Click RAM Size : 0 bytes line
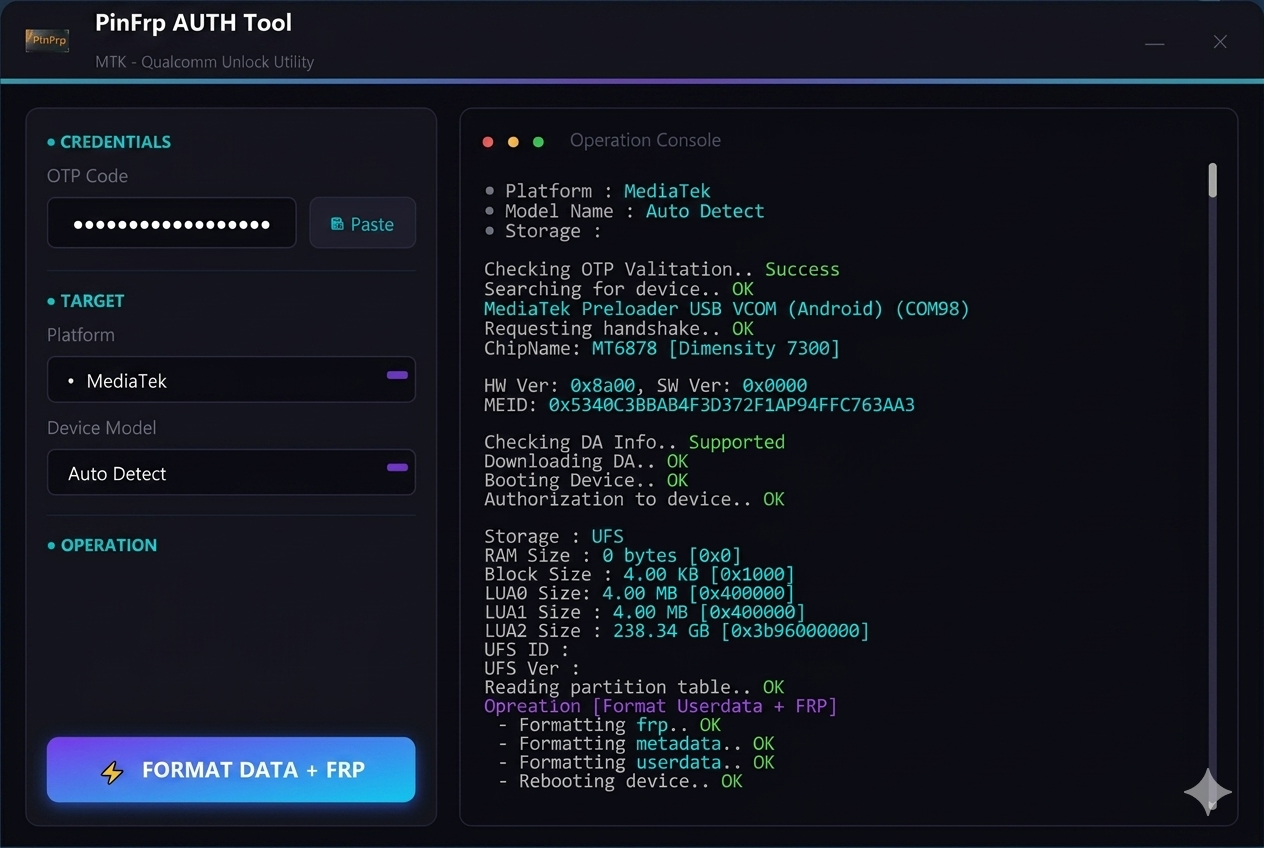 pyautogui.click(x=613, y=556)
